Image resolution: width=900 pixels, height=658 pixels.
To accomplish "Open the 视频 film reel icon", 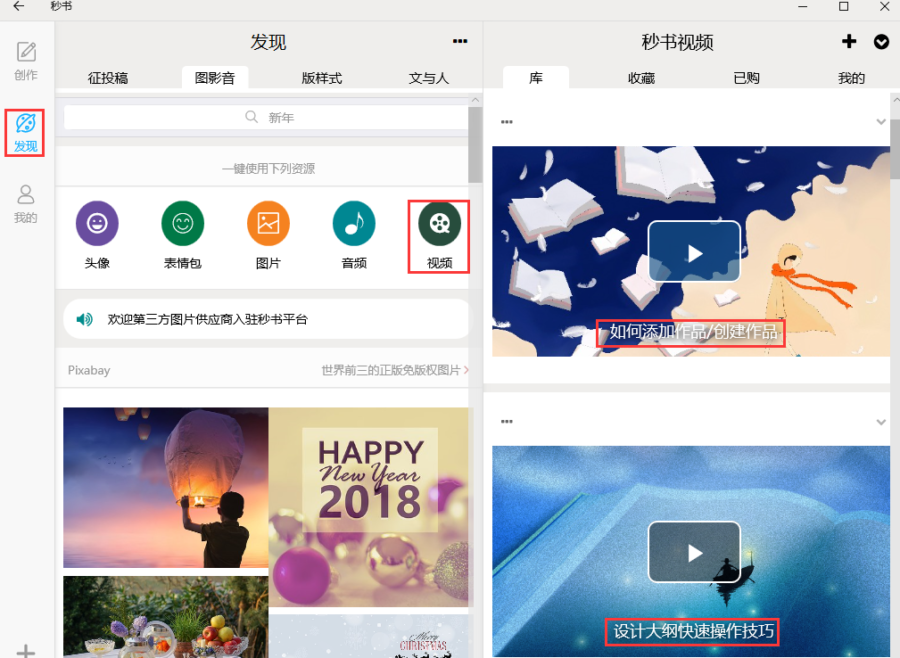I will point(439,223).
